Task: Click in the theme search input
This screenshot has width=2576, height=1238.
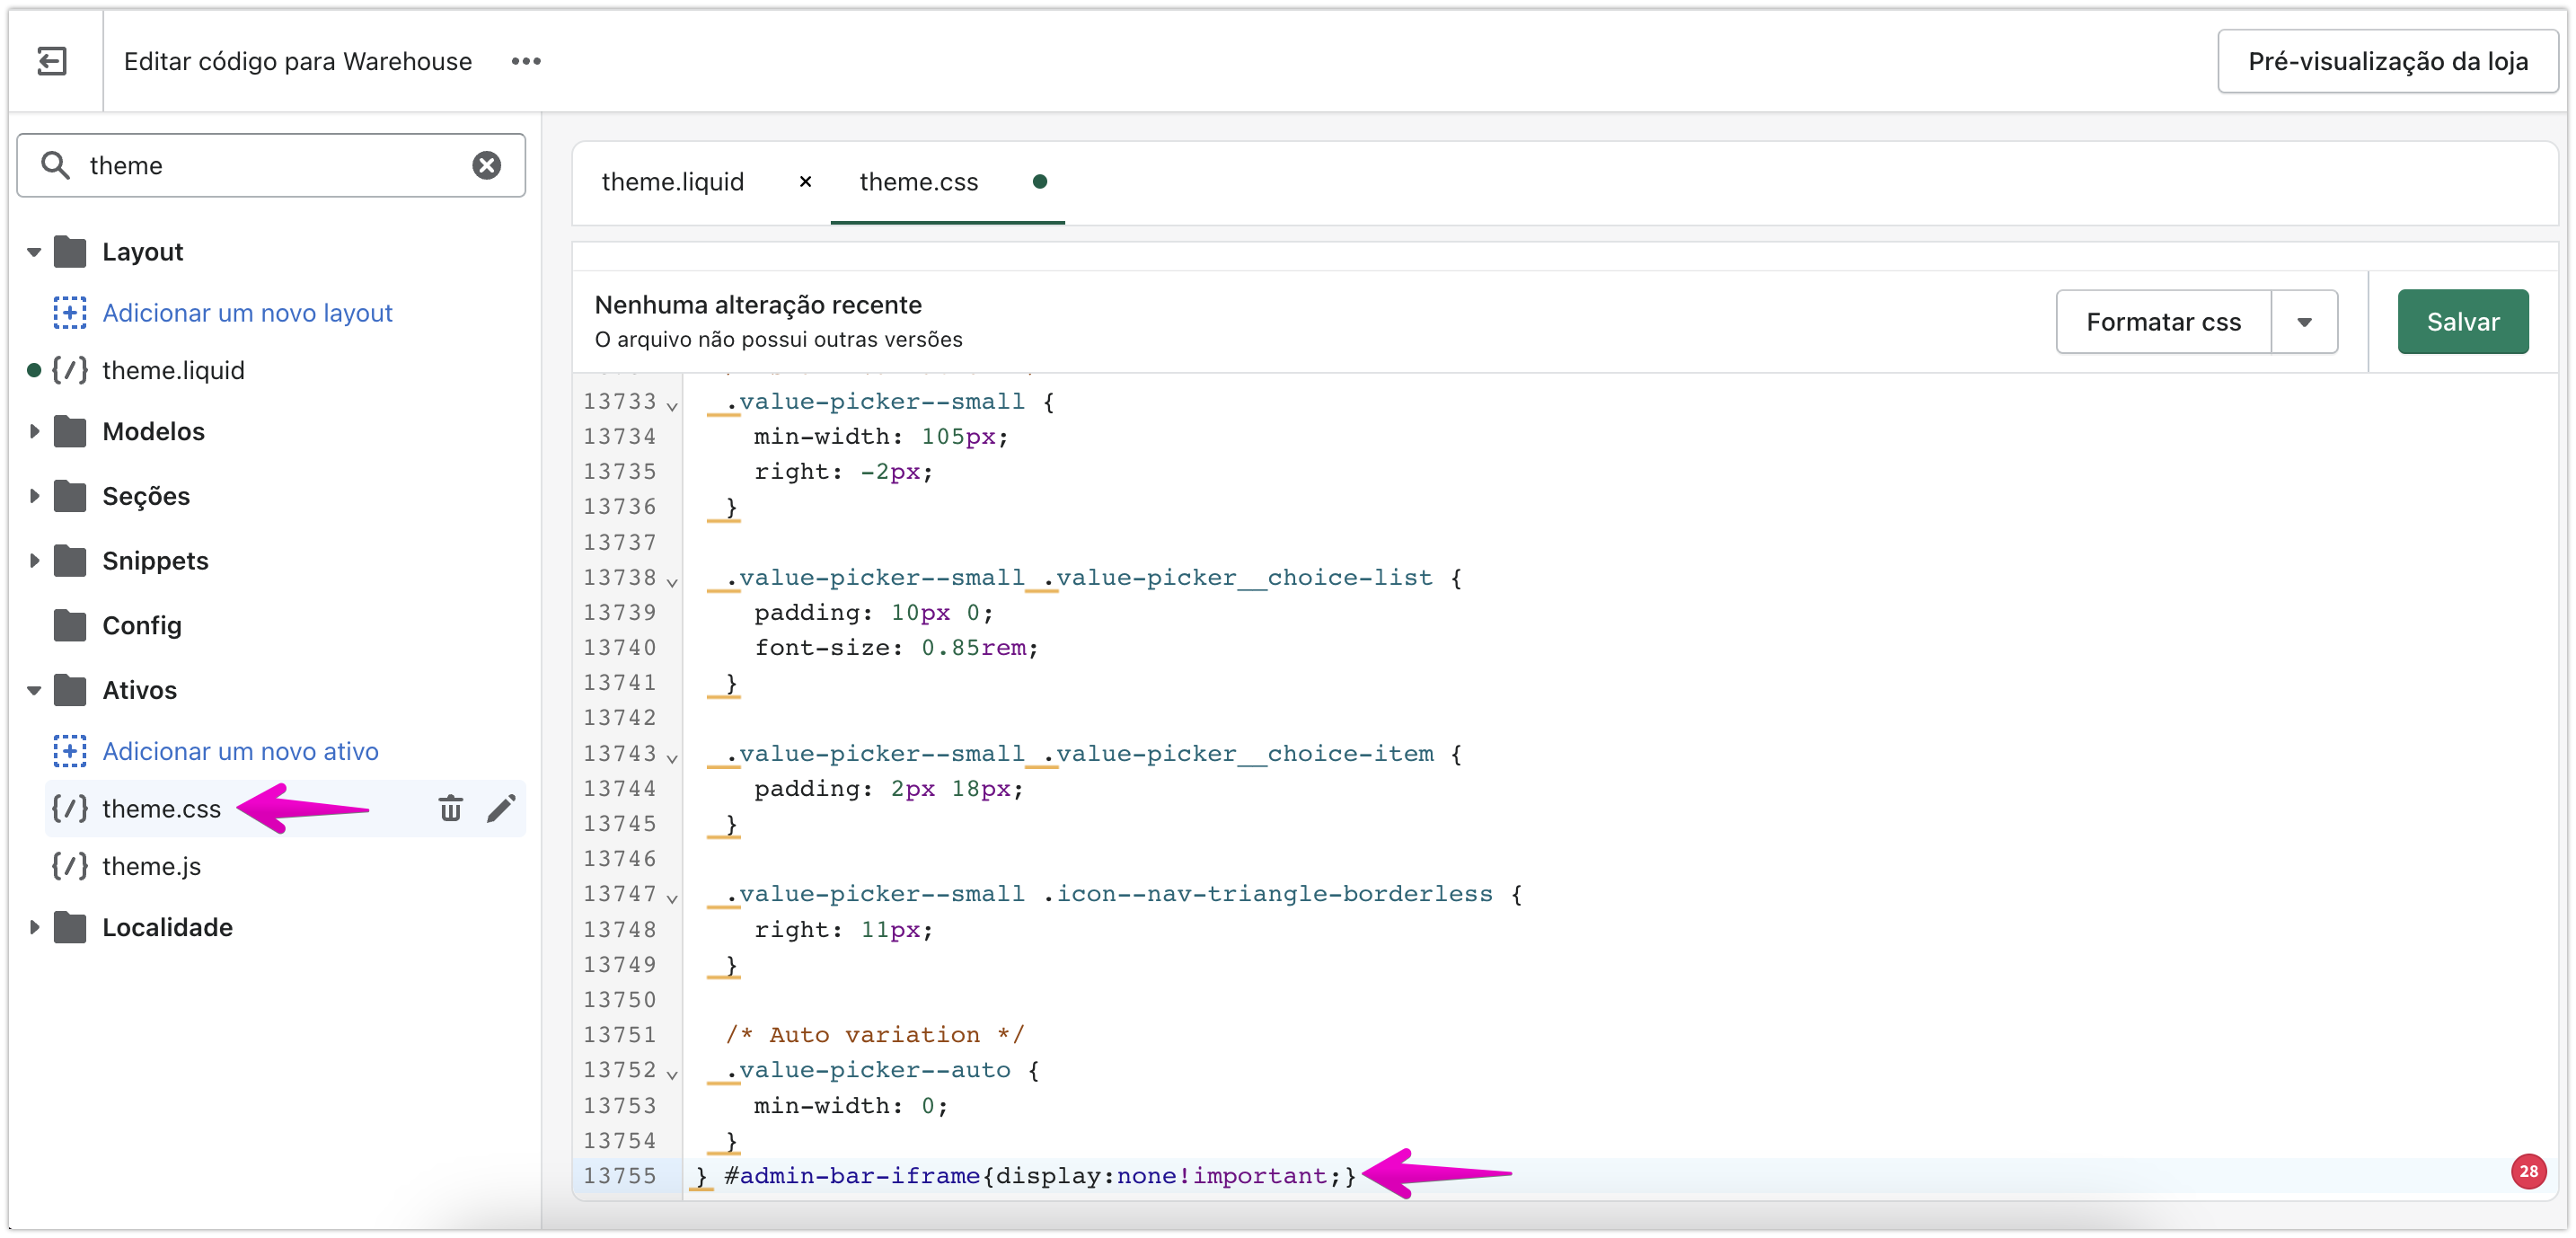Action: tap(270, 165)
